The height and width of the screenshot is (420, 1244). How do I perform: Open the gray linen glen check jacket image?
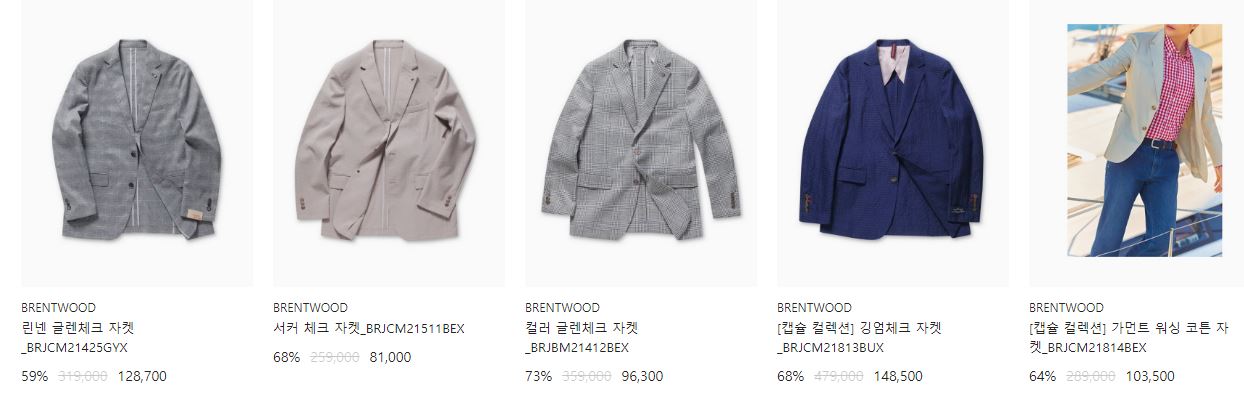[x=137, y=143]
